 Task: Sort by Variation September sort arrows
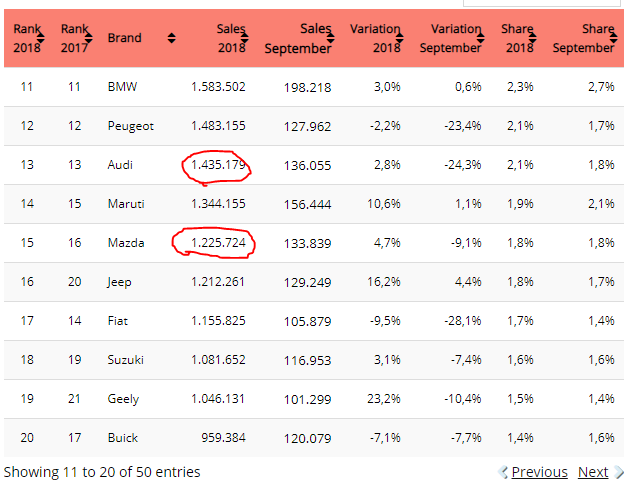click(480, 38)
